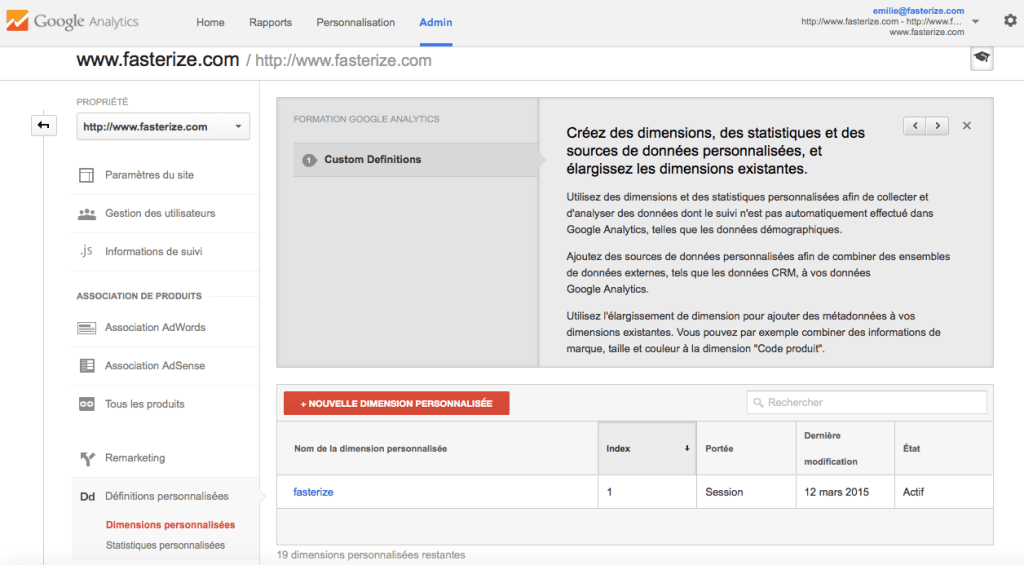Screen dimensions: 1024x565
Task: Click the Association AdSense icon
Action: click(x=86, y=366)
